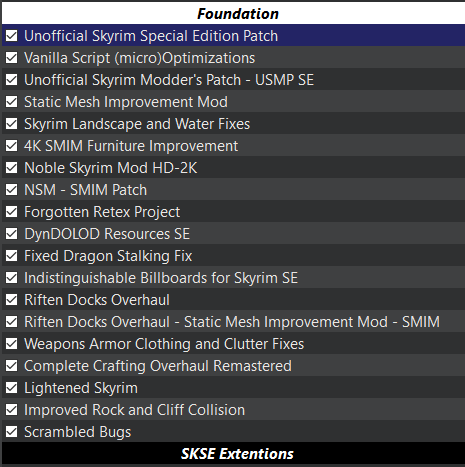
Task: Disable Noble Skyrim Mod HD-2K checkbox
Action: [12, 167]
